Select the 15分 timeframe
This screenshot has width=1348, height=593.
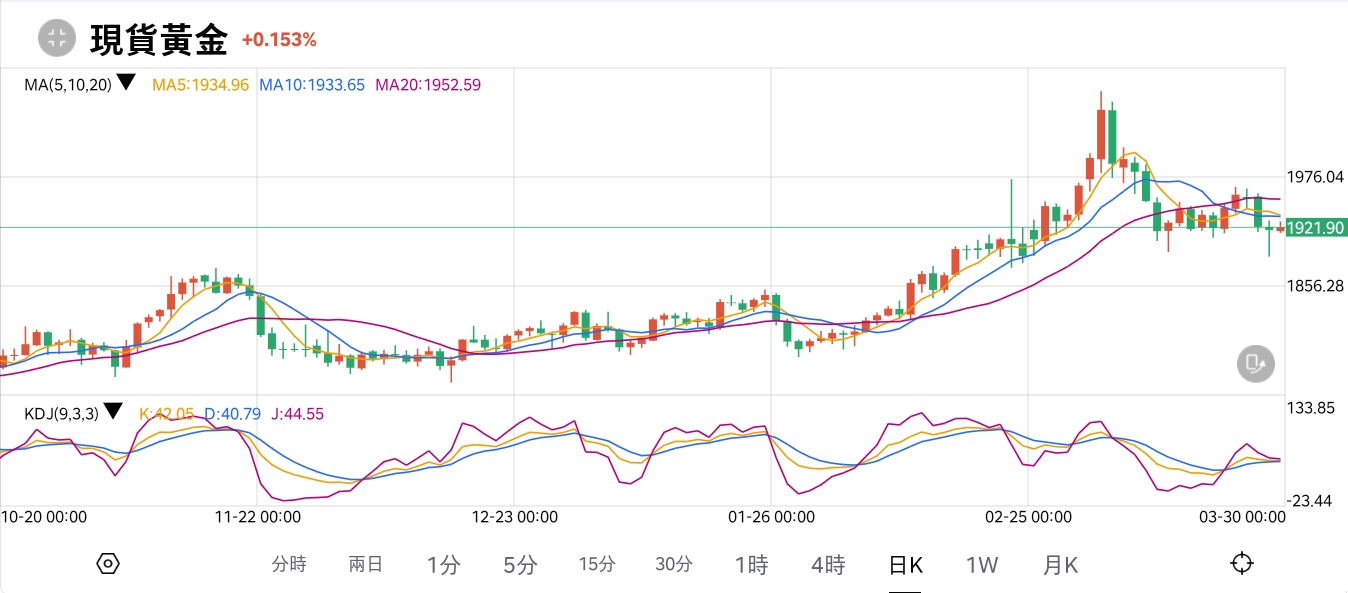[597, 565]
